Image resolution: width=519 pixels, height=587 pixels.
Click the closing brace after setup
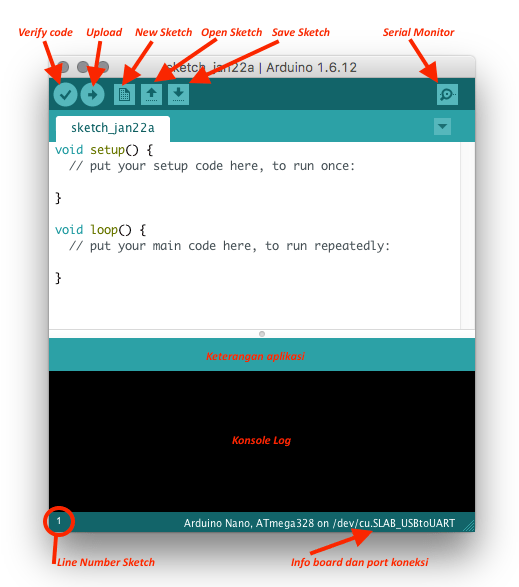point(58,198)
